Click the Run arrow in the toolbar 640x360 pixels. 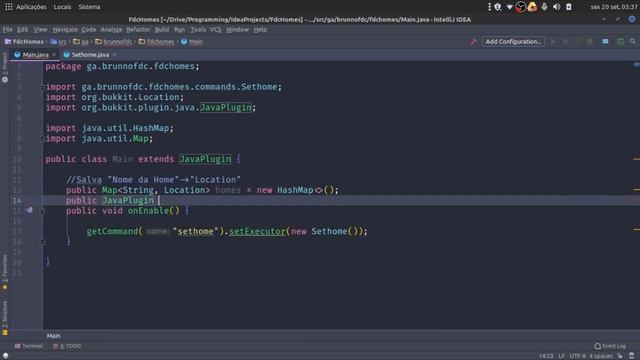553,42
